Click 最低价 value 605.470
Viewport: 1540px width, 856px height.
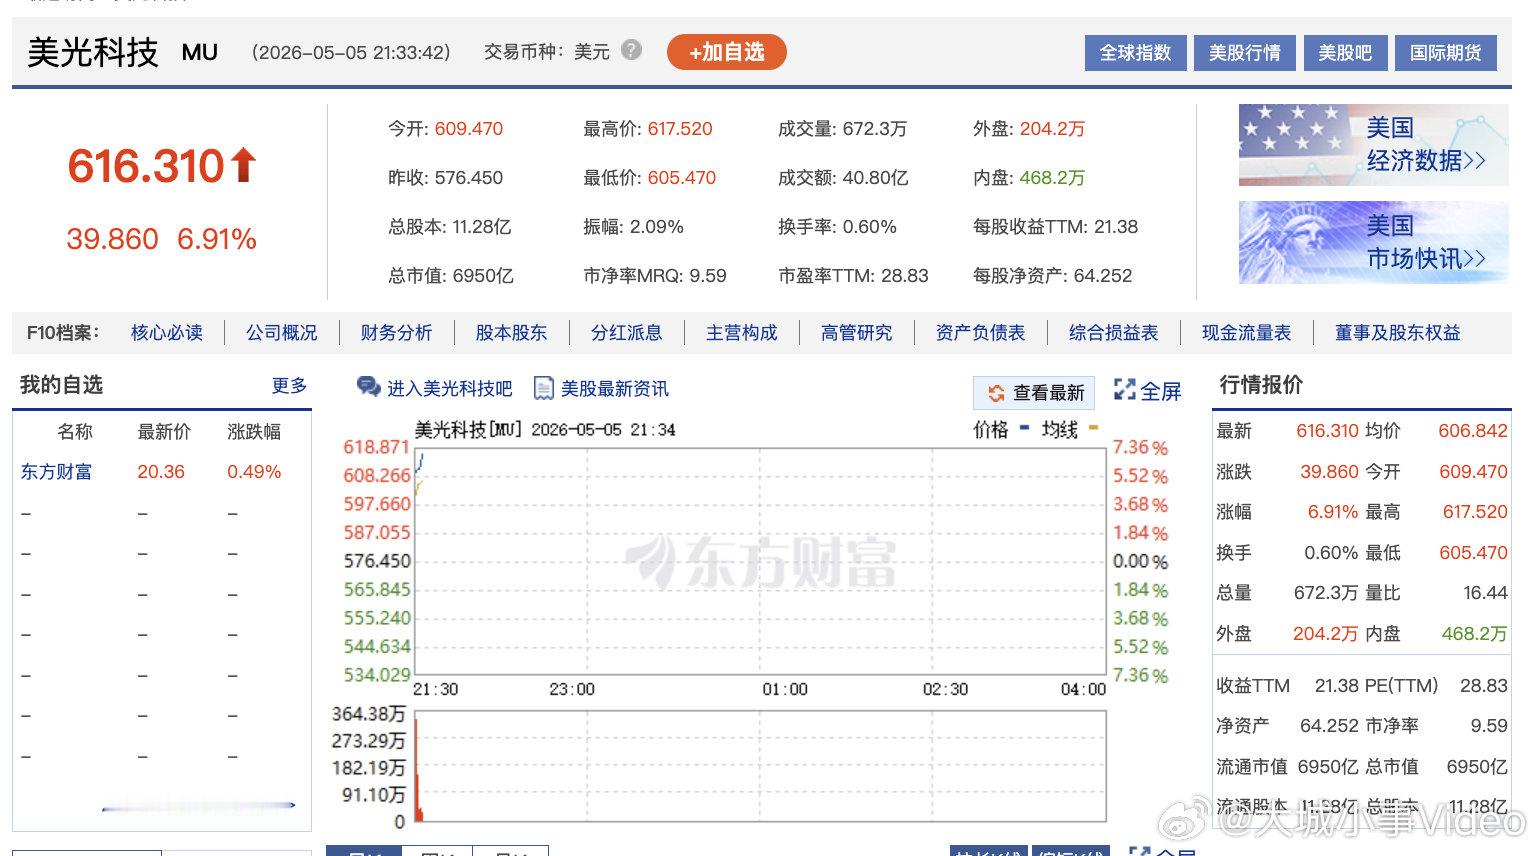click(x=682, y=178)
